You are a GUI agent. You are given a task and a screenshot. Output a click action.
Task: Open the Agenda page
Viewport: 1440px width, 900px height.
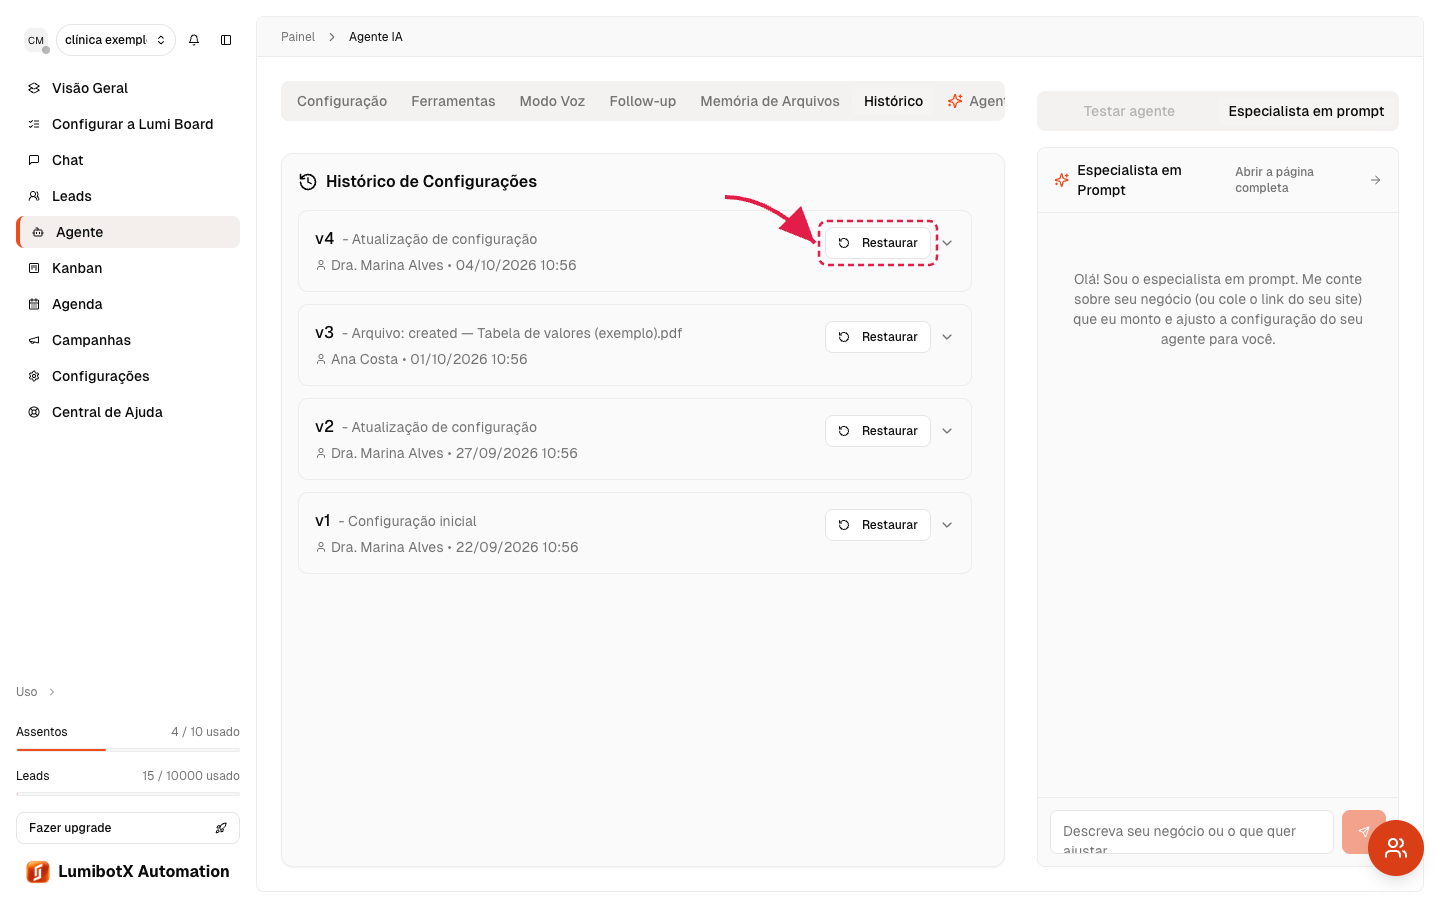(x=128, y=304)
